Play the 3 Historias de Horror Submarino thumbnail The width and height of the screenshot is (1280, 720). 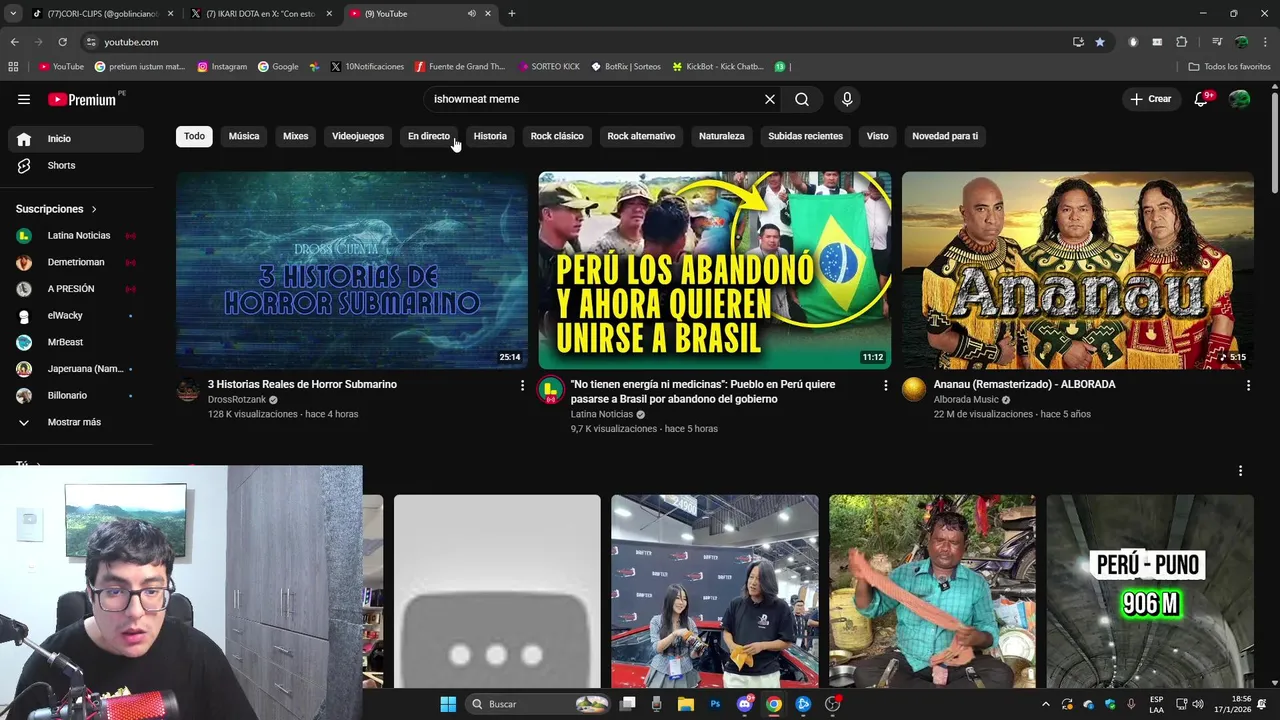[x=352, y=270]
